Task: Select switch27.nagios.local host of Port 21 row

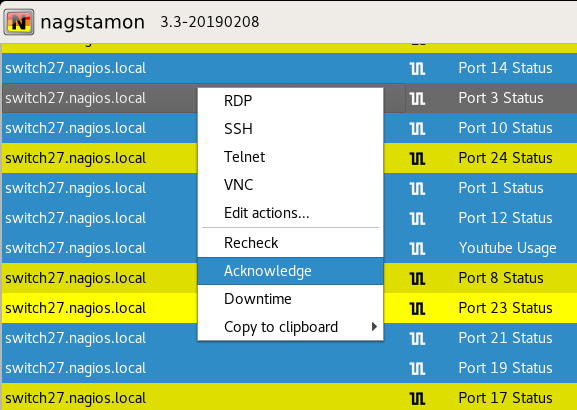Action: (75, 338)
